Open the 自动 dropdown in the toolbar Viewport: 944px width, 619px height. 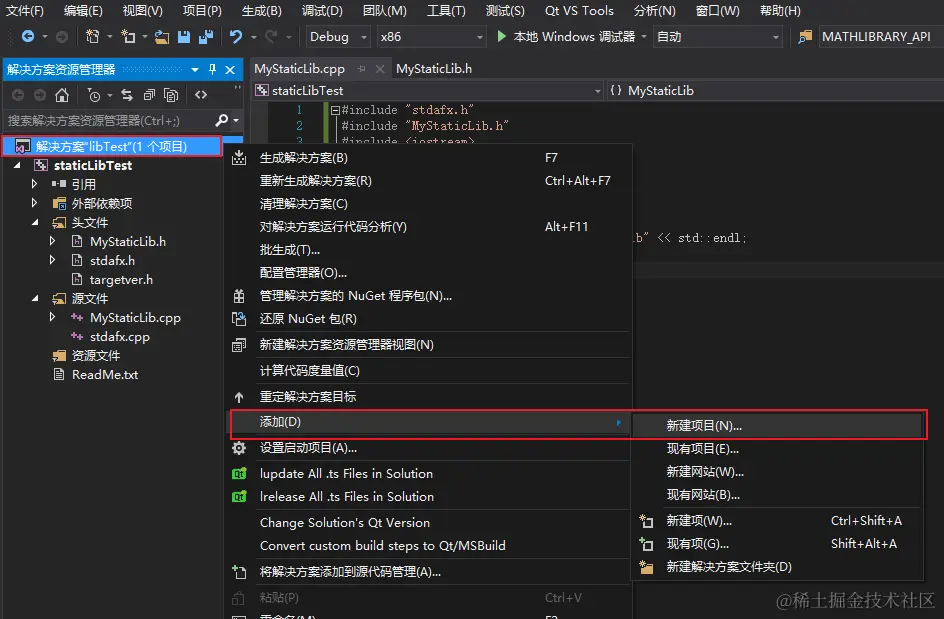(x=718, y=37)
